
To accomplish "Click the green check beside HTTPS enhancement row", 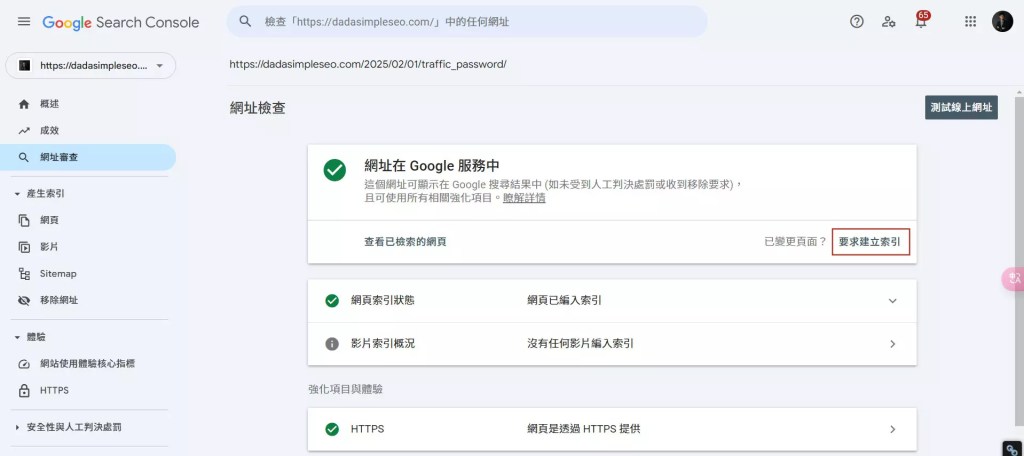I will [332, 429].
